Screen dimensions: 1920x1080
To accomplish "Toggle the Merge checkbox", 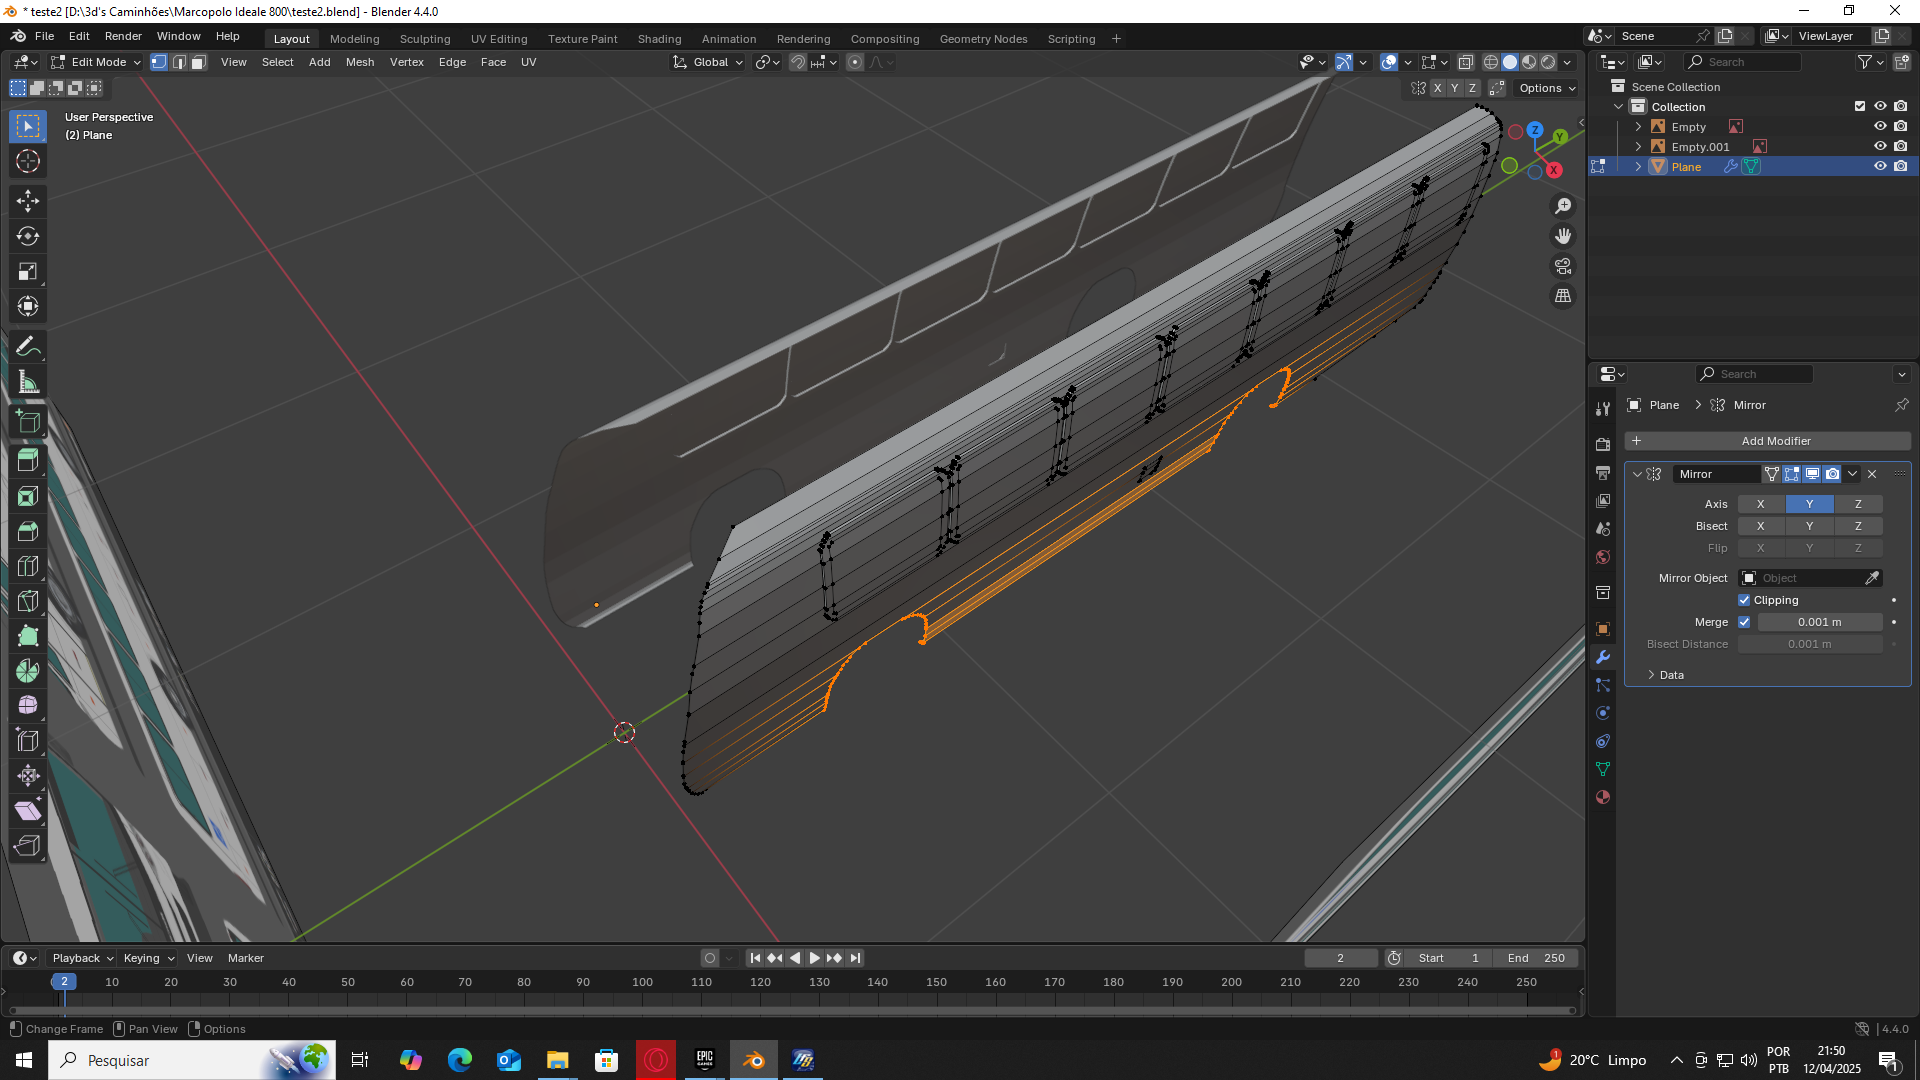I will [x=1744, y=622].
